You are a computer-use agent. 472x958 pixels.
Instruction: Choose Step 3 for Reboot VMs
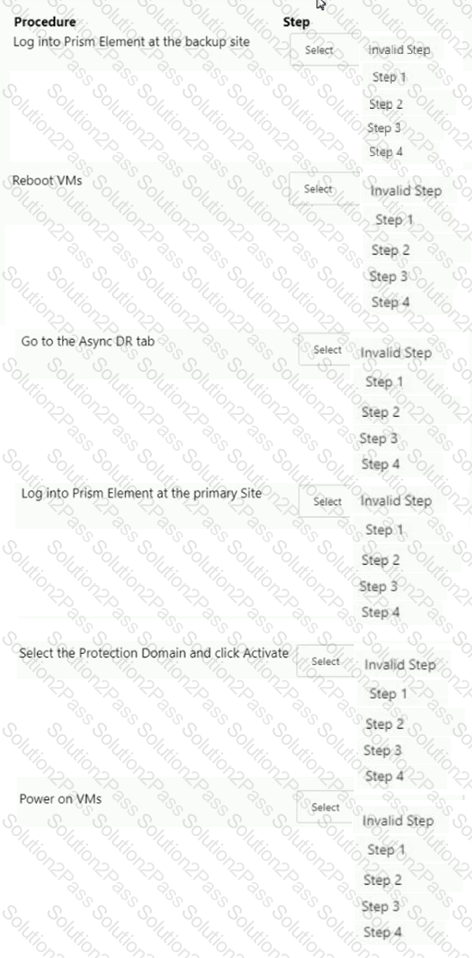click(388, 276)
